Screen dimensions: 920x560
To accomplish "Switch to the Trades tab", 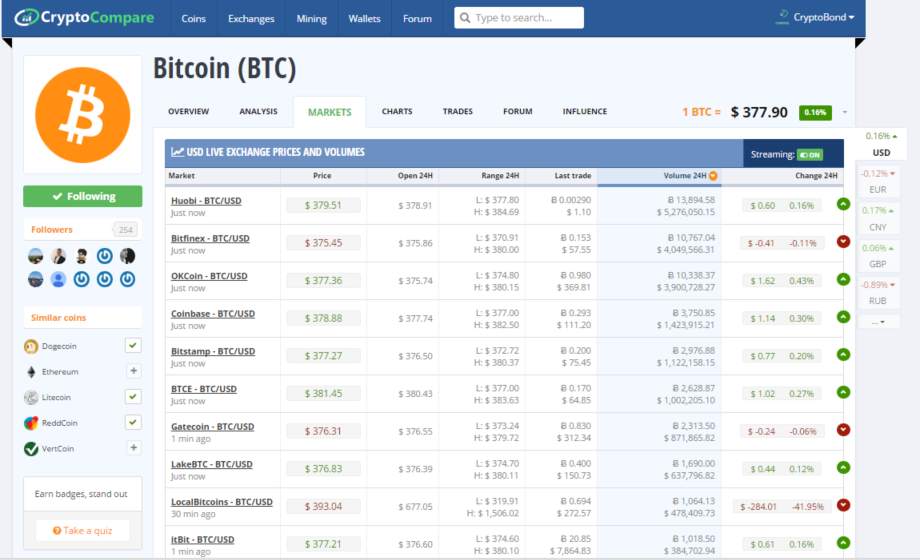I will [458, 112].
